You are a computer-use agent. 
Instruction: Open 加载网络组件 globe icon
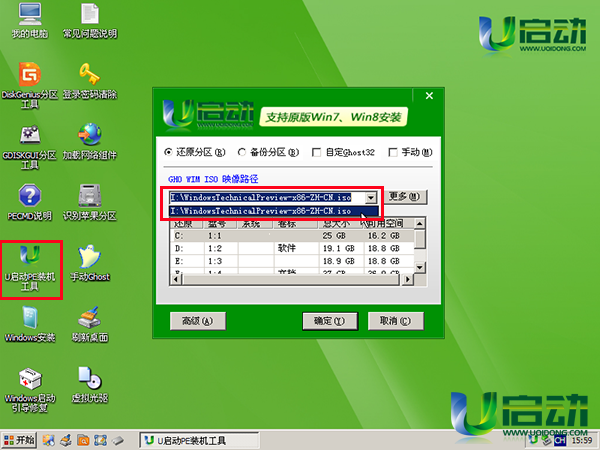(x=90, y=142)
